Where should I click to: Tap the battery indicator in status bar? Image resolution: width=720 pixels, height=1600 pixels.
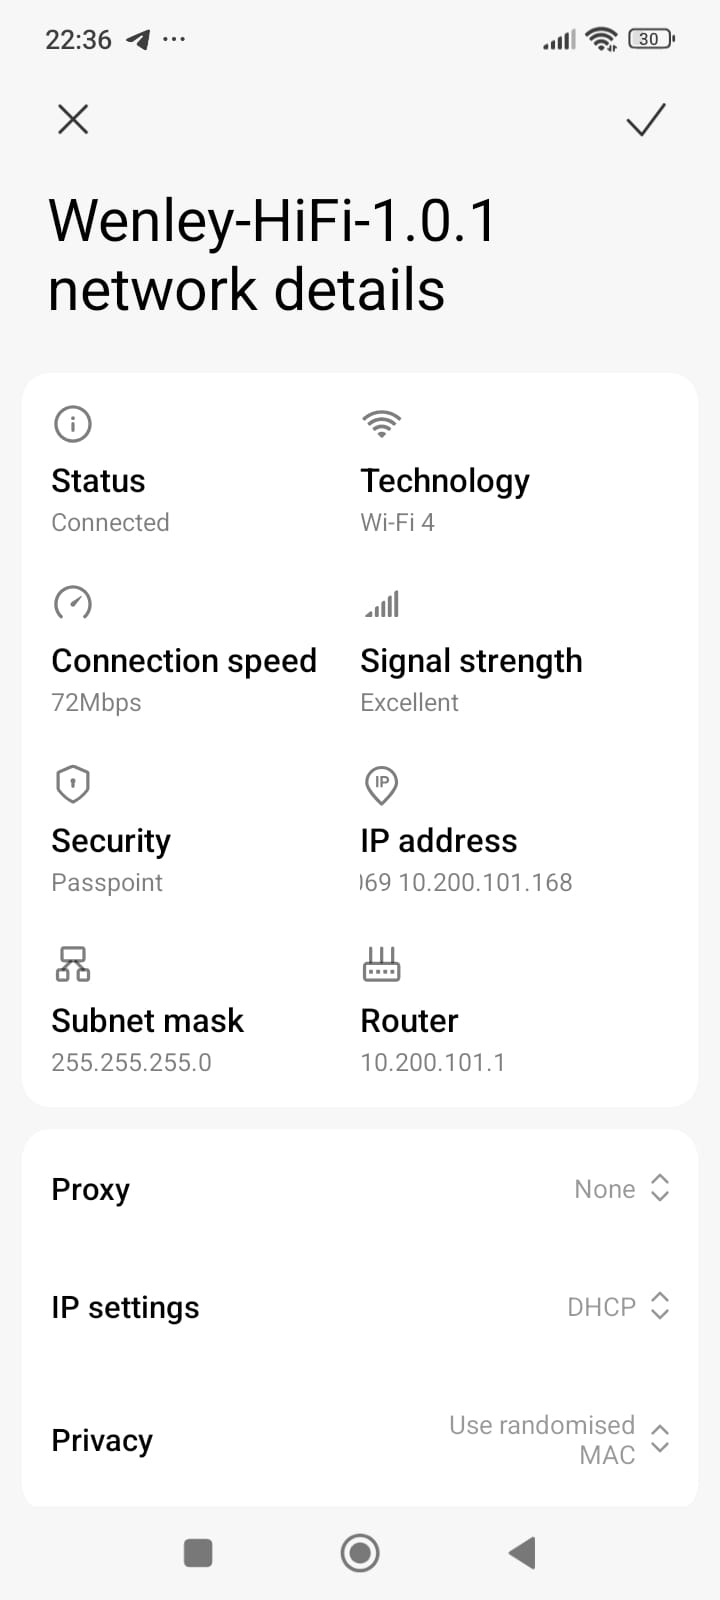tap(651, 39)
